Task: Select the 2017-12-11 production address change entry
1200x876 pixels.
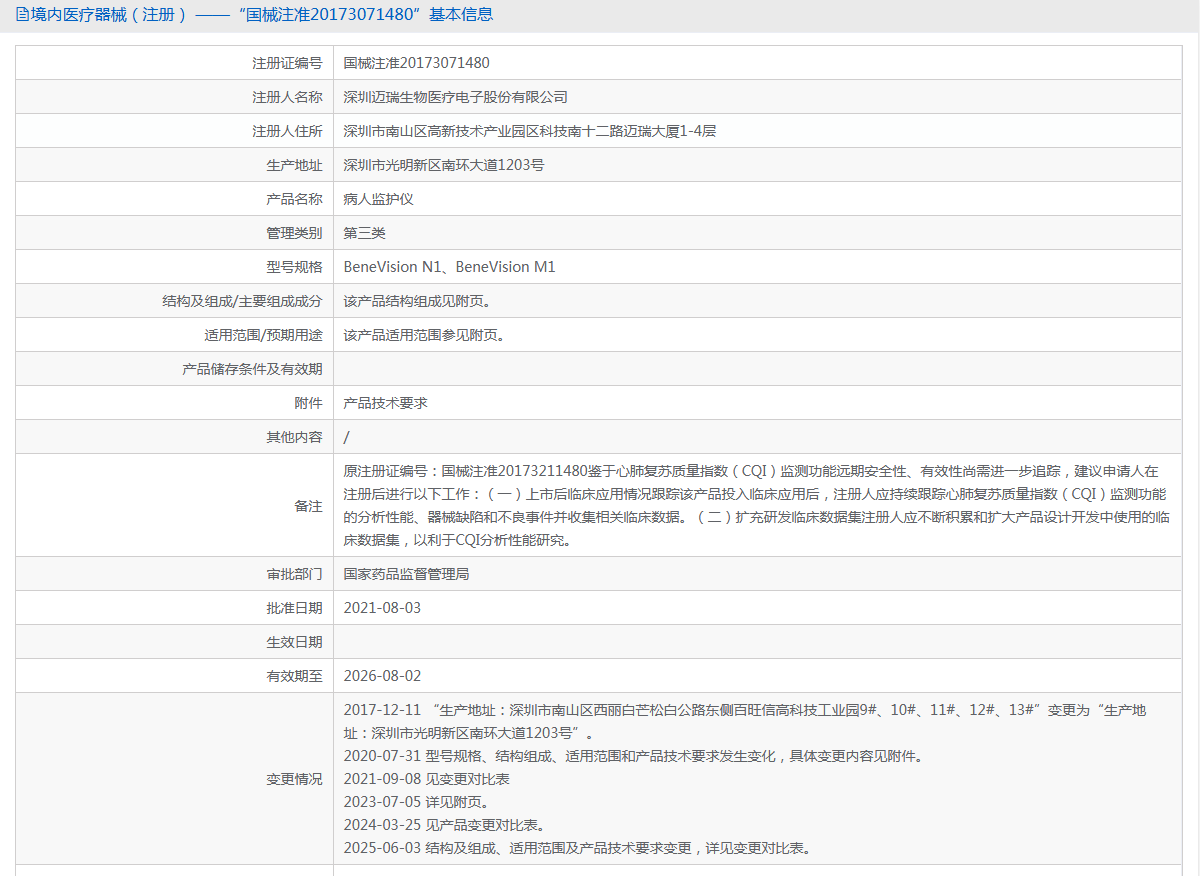Action: [x=745, y=722]
